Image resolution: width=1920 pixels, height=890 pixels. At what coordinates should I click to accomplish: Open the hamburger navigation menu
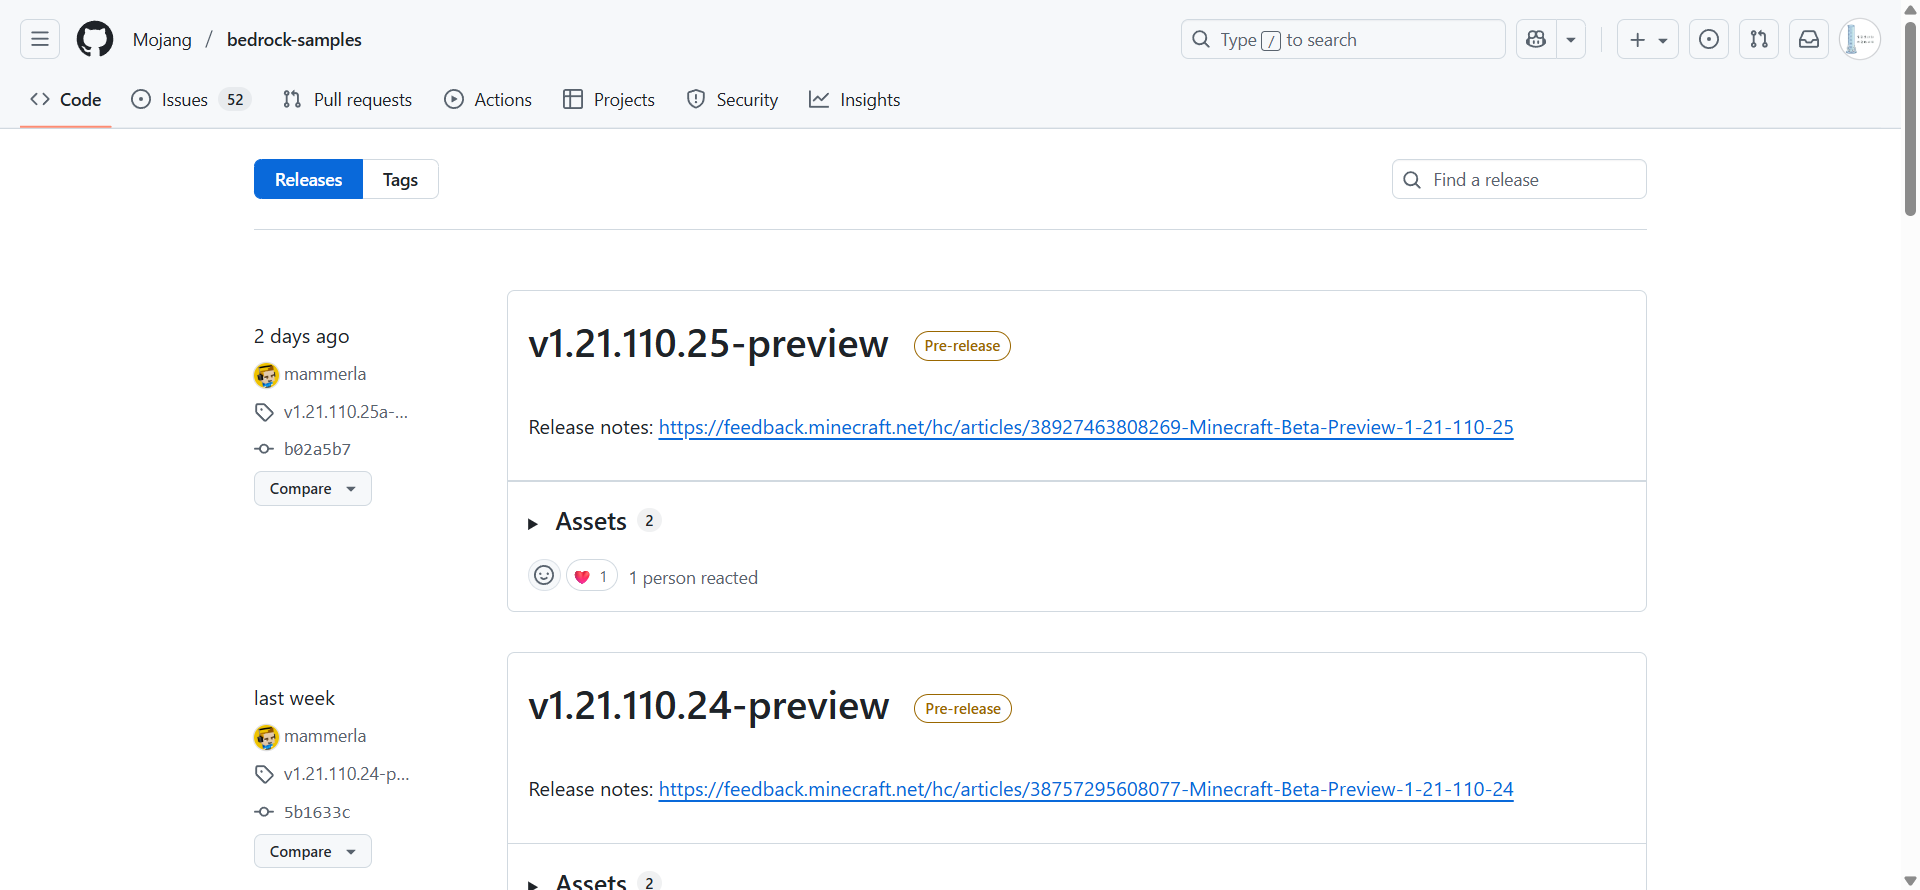pos(40,40)
